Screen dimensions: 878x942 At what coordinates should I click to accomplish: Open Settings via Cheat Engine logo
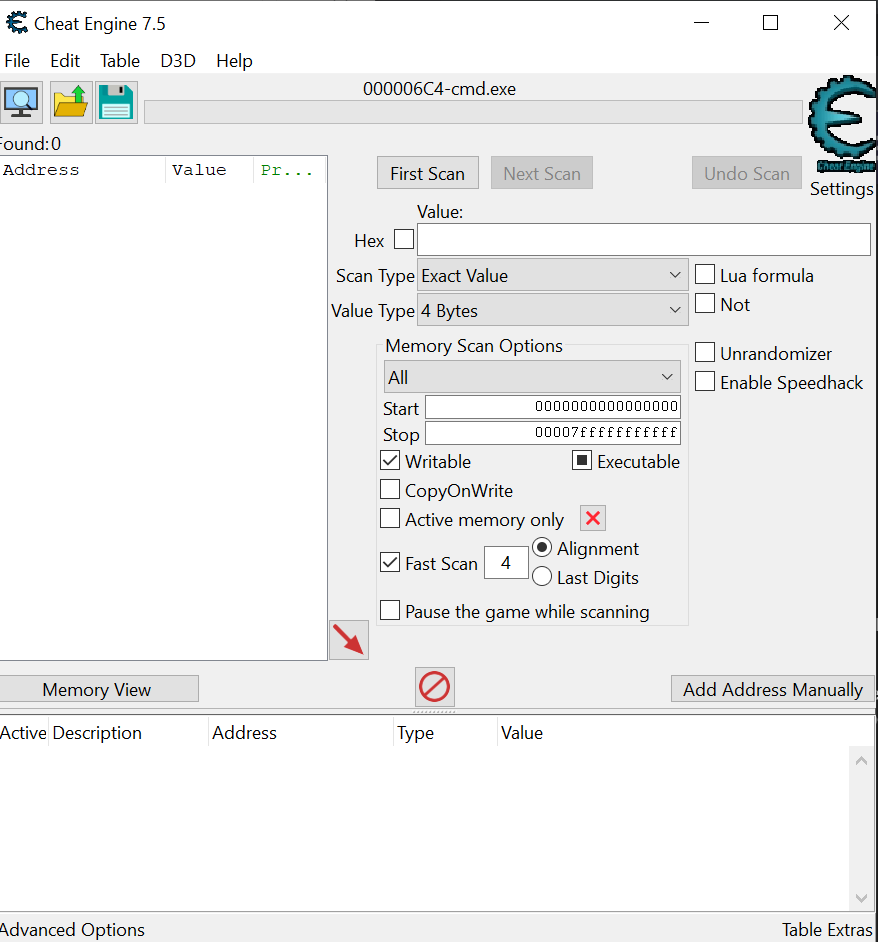(x=843, y=123)
